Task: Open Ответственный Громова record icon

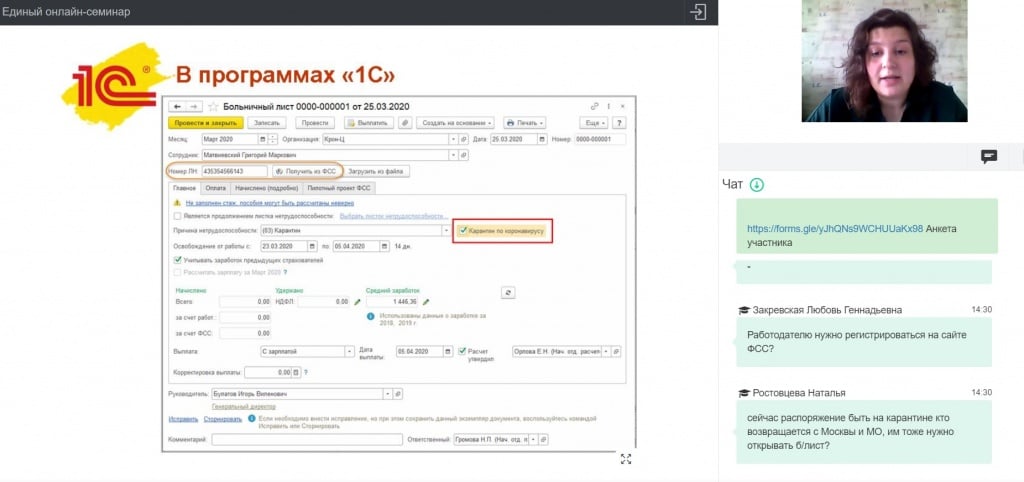Action: click(x=545, y=440)
